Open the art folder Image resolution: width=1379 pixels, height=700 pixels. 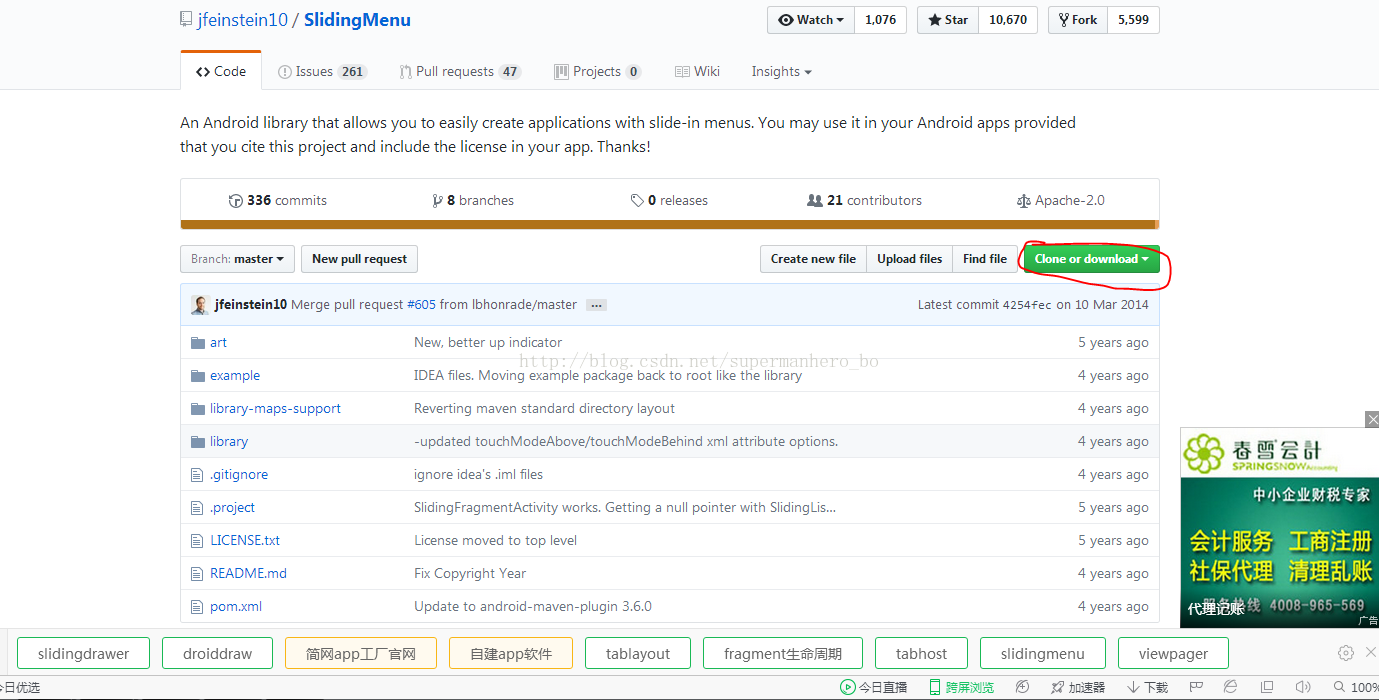(x=218, y=342)
